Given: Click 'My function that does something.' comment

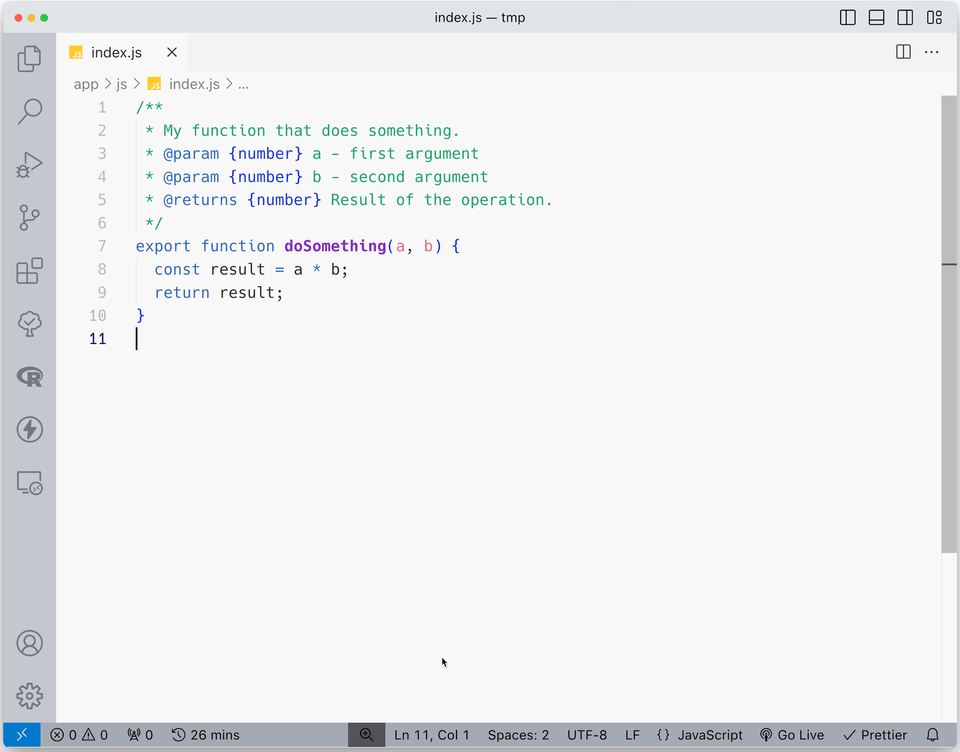Looking at the screenshot, I should 311,130.
